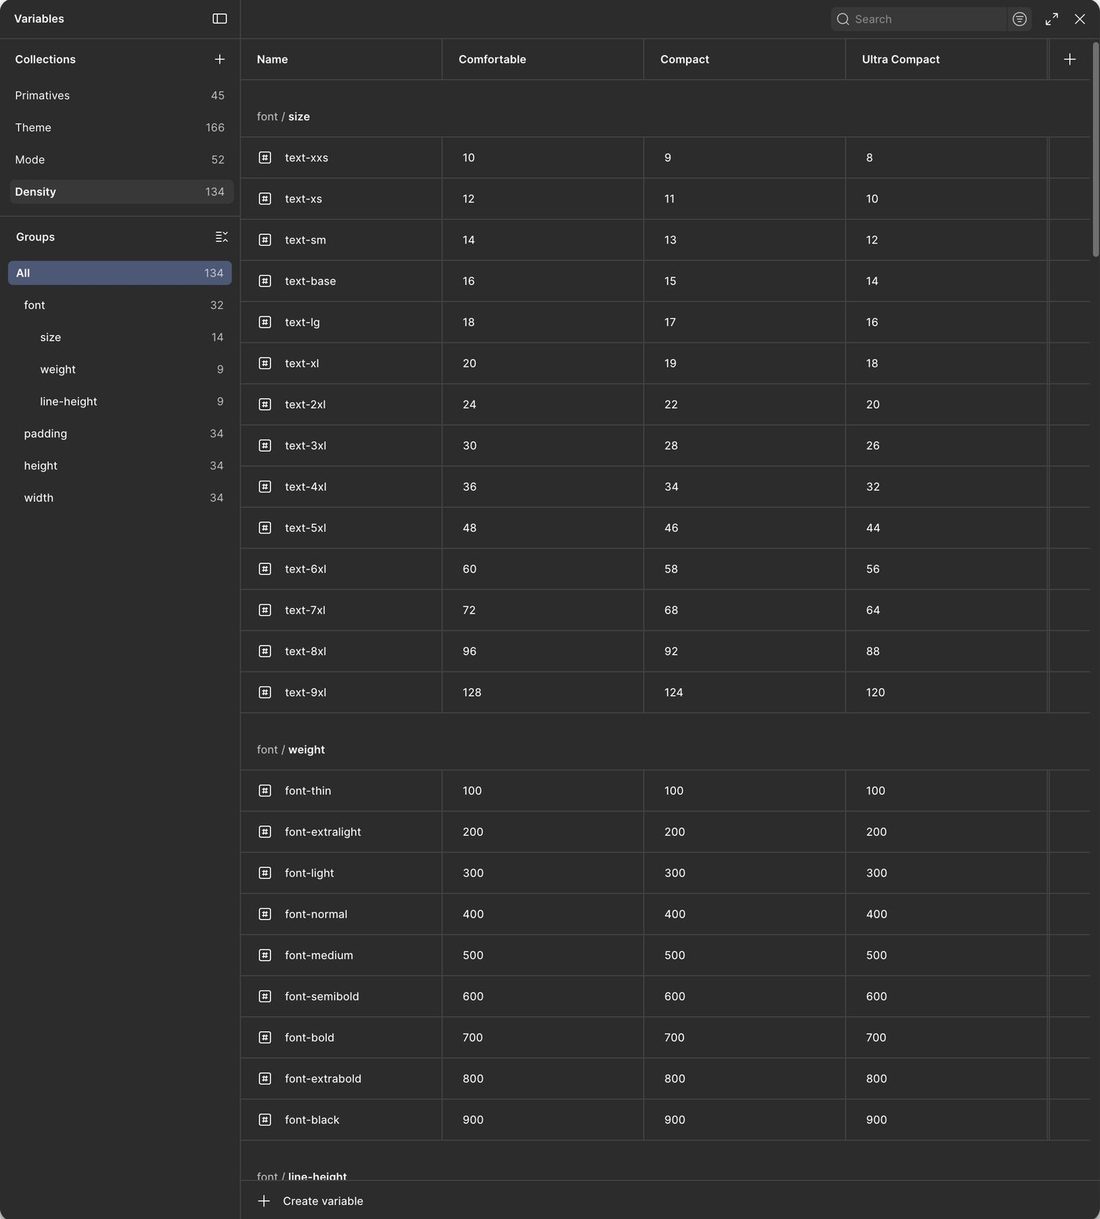Open the height group
Image resolution: width=1100 pixels, height=1219 pixels.
pyautogui.click(x=120, y=465)
